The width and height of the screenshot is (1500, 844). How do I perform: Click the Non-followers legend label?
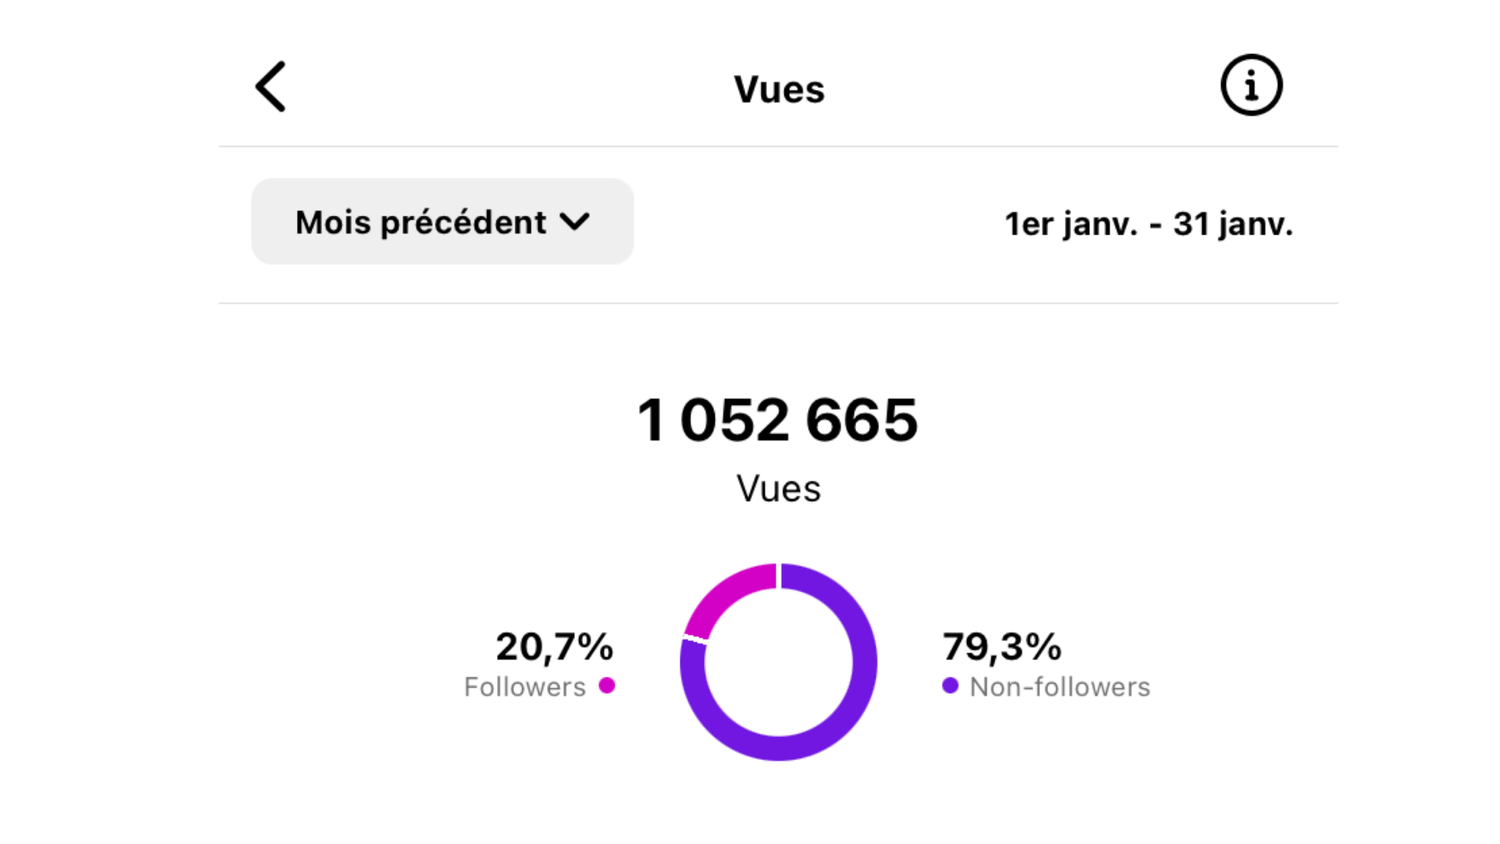1059,687
